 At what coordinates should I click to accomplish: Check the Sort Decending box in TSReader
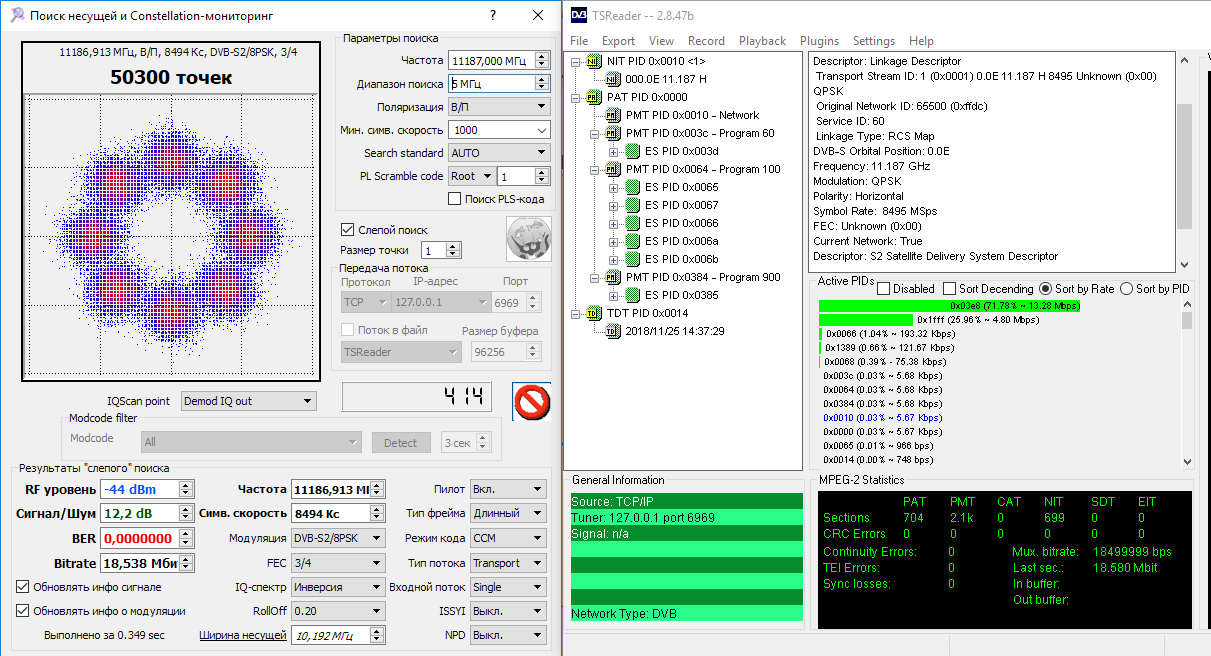(x=949, y=289)
